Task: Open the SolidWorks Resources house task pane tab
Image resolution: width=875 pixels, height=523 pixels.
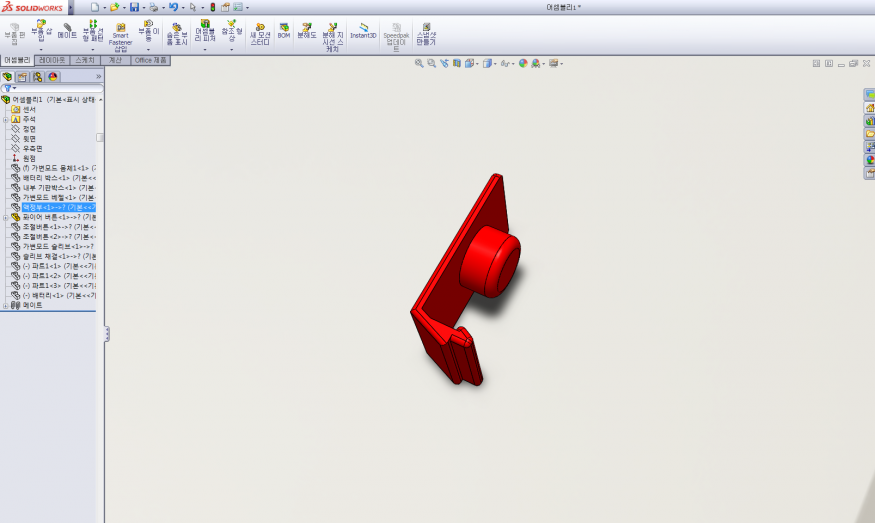Action: pos(869,108)
